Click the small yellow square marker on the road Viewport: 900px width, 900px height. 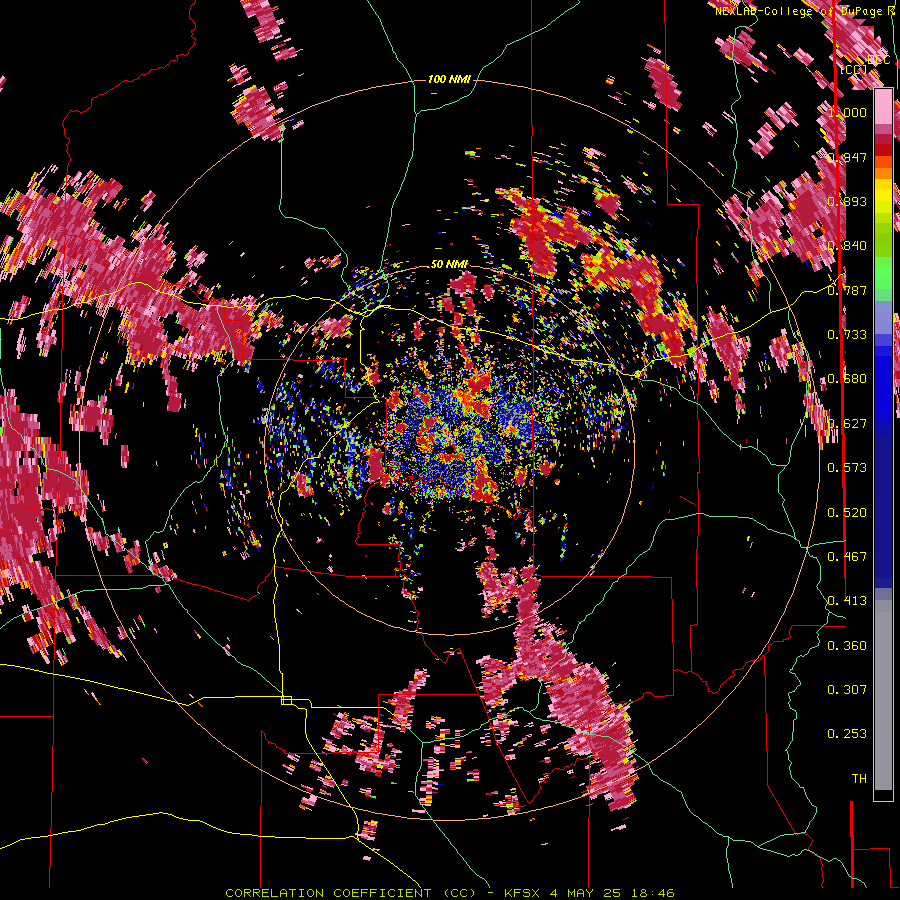(x=286, y=700)
